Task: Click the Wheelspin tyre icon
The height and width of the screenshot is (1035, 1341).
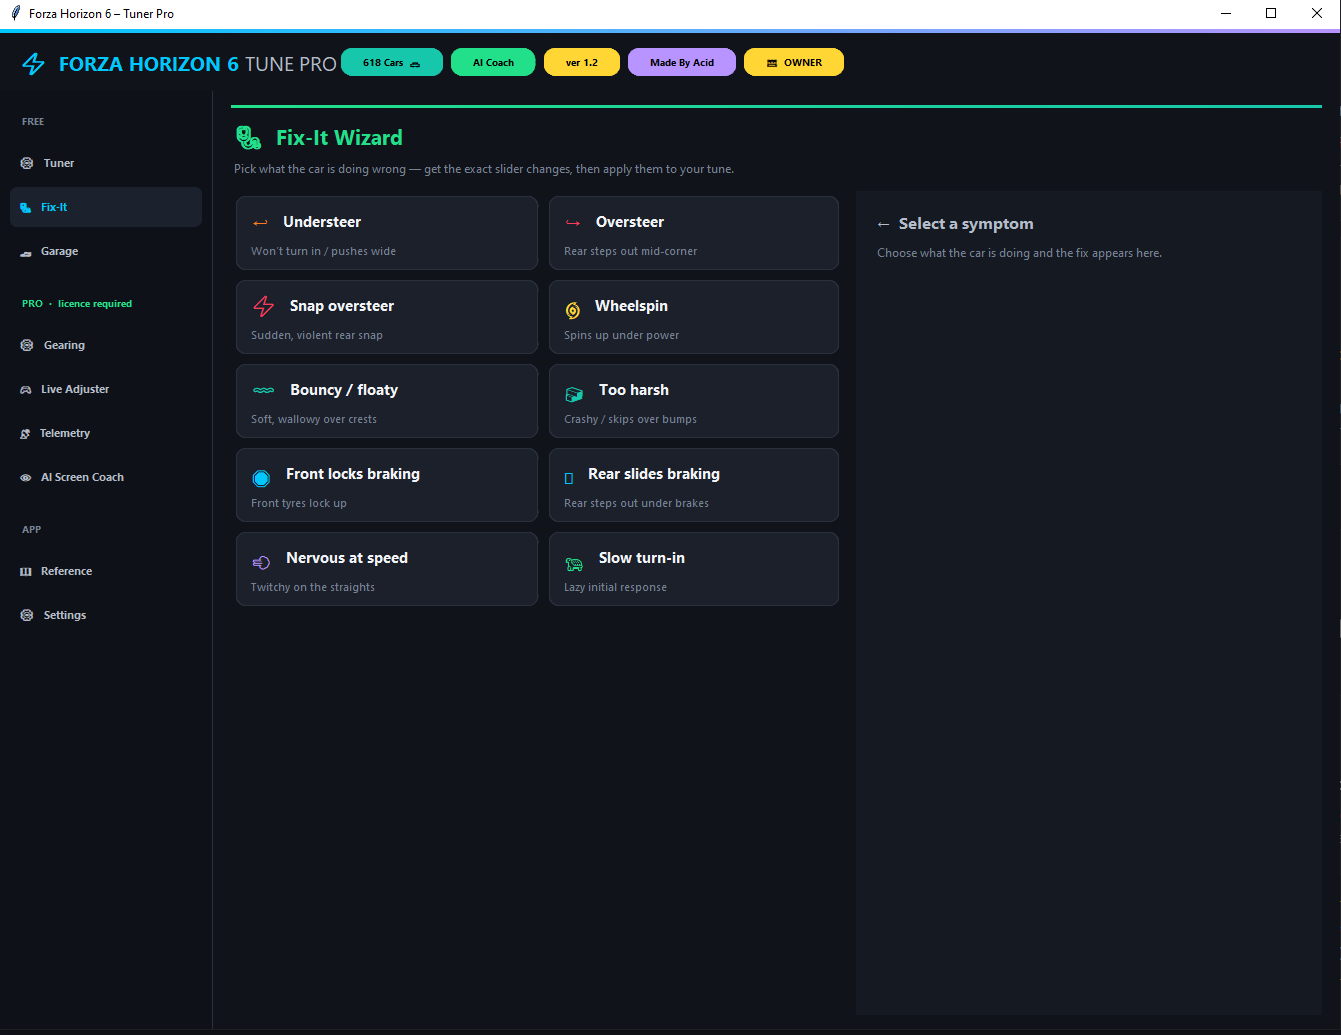Action: pyautogui.click(x=573, y=309)
